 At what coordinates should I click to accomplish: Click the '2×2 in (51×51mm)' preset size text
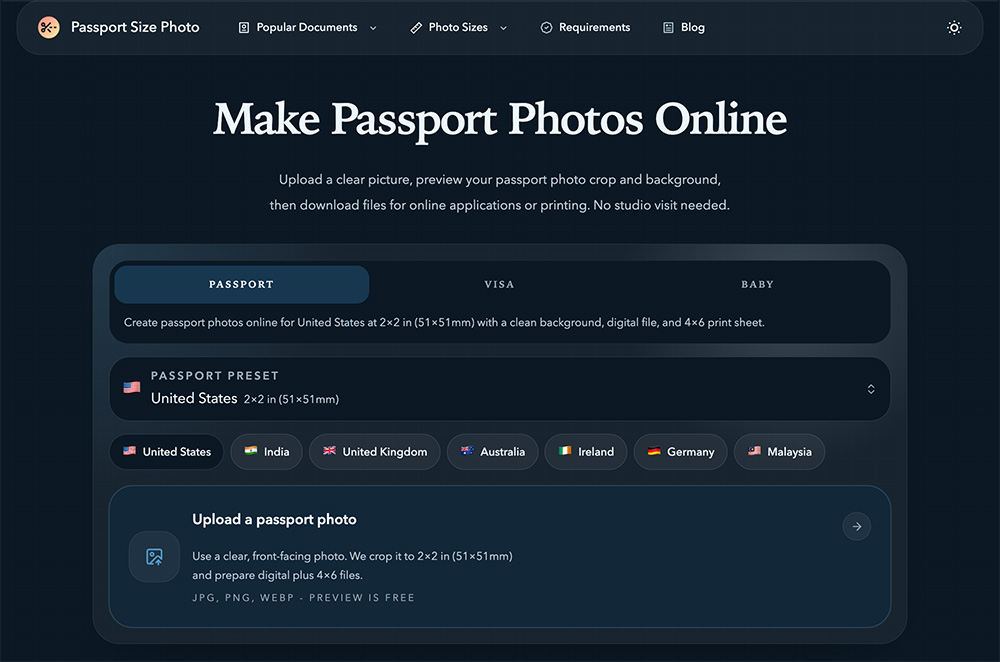291,399
